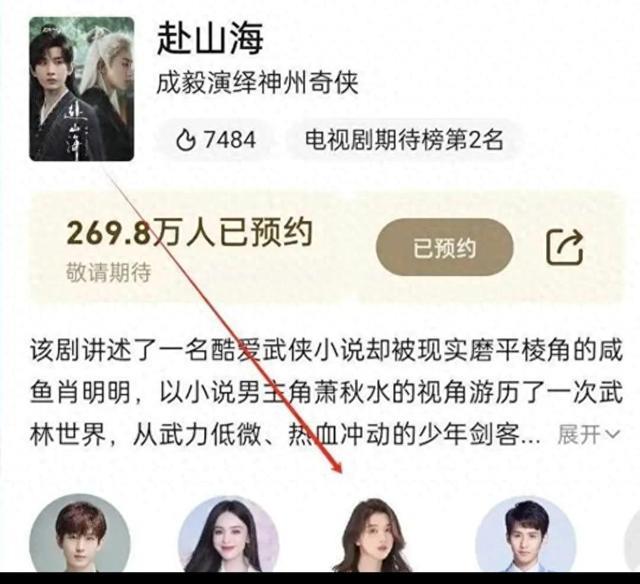Toggle the 已预约 reservation button

(444, 247)
